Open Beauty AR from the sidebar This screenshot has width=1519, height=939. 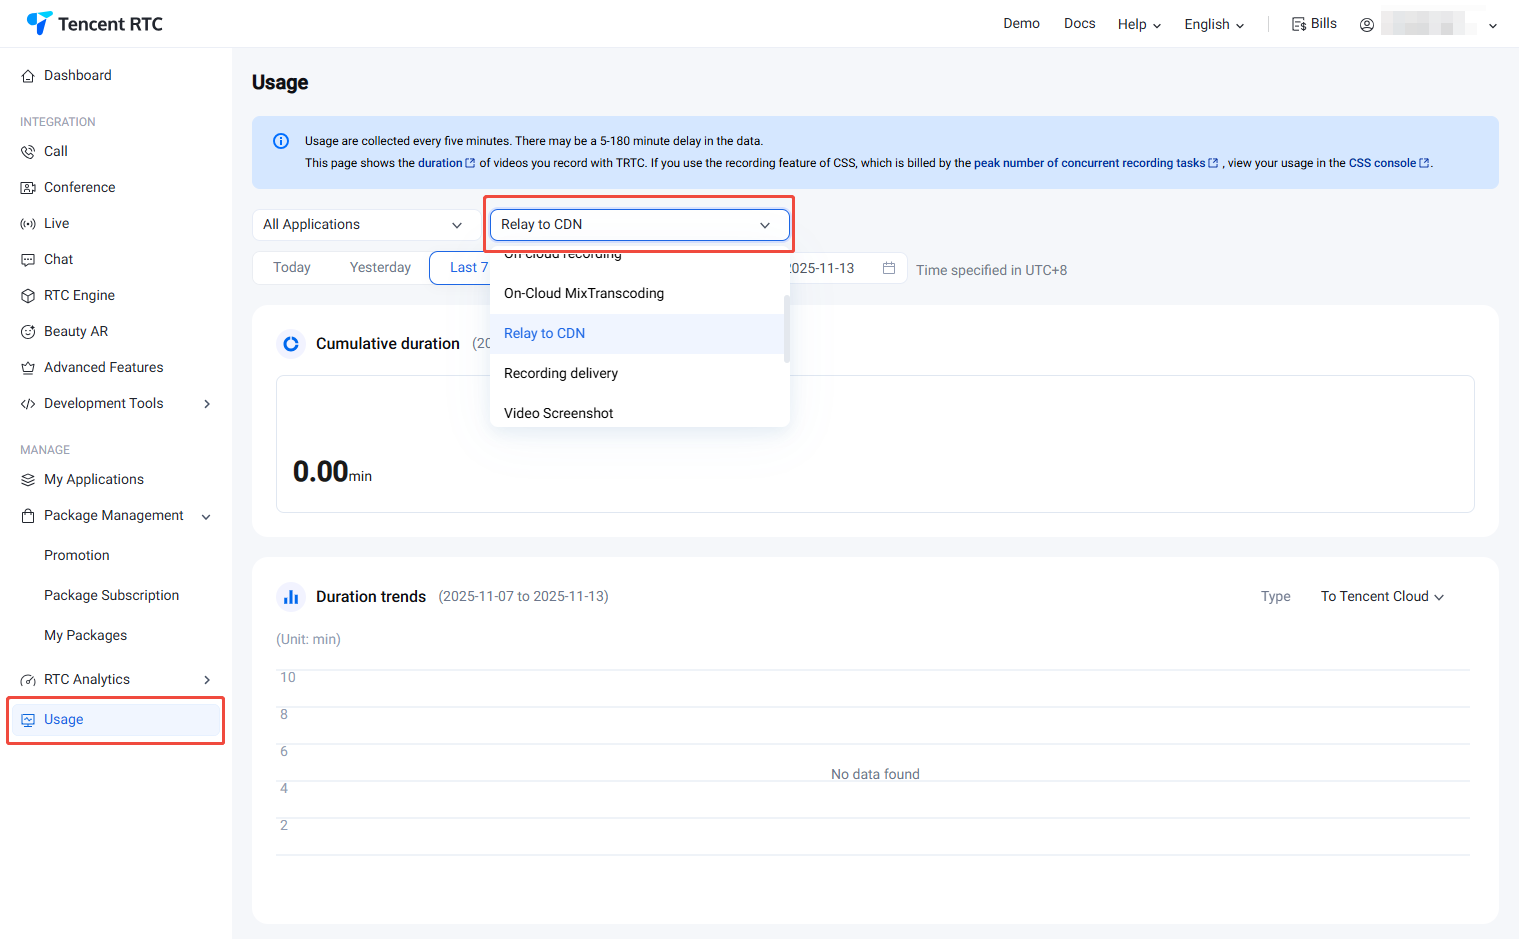tap(76, 331)
